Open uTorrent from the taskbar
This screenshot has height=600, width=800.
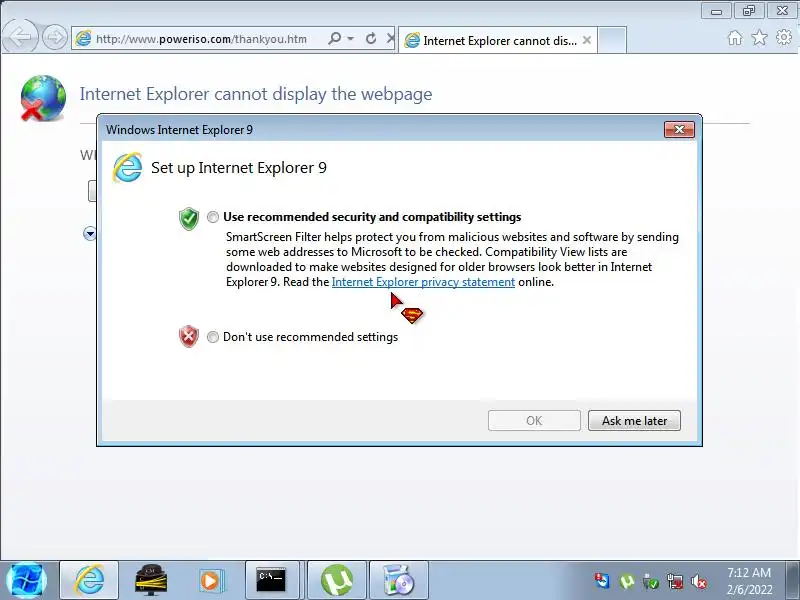pos(337,580)
